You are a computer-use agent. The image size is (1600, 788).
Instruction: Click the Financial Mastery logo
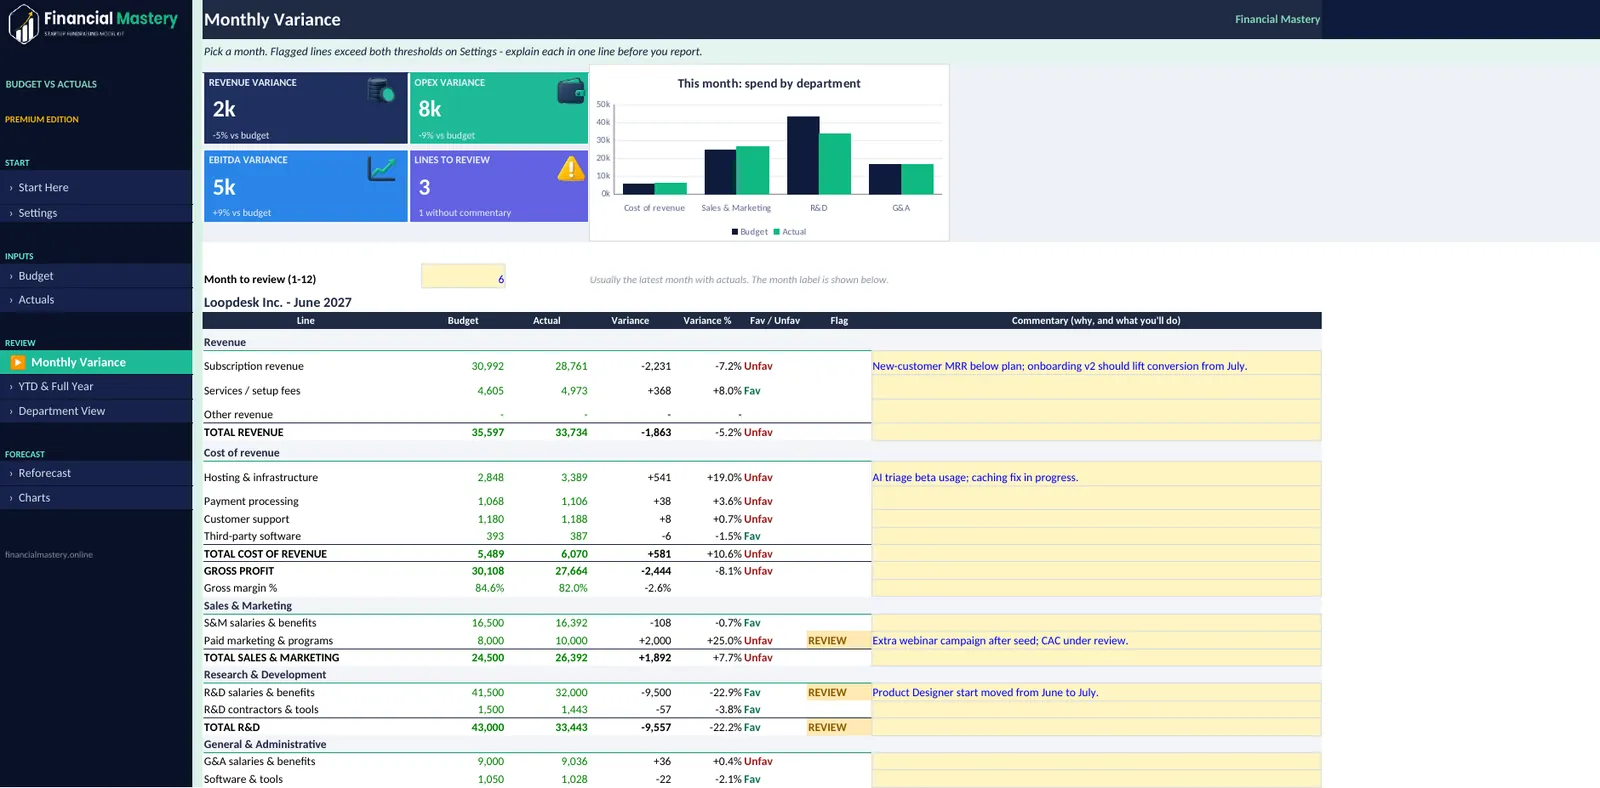[x=93, y=23]
